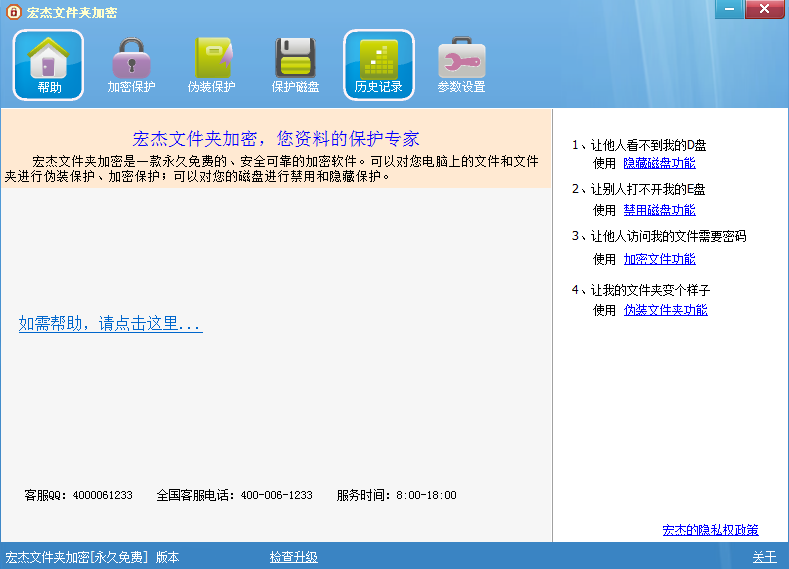The width and height of the screenshot is (789, 569).
Task: Click text 服务时间: 8:00-18:00
Action: click(397, 495)
